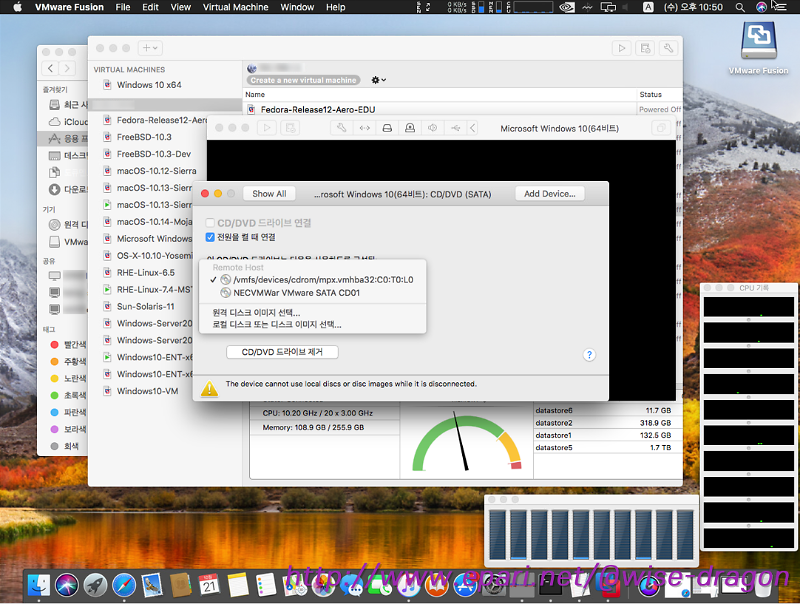Screen dimensions: 800x604
Task: Open Safari from the Dock
Action: pos(124,585)
